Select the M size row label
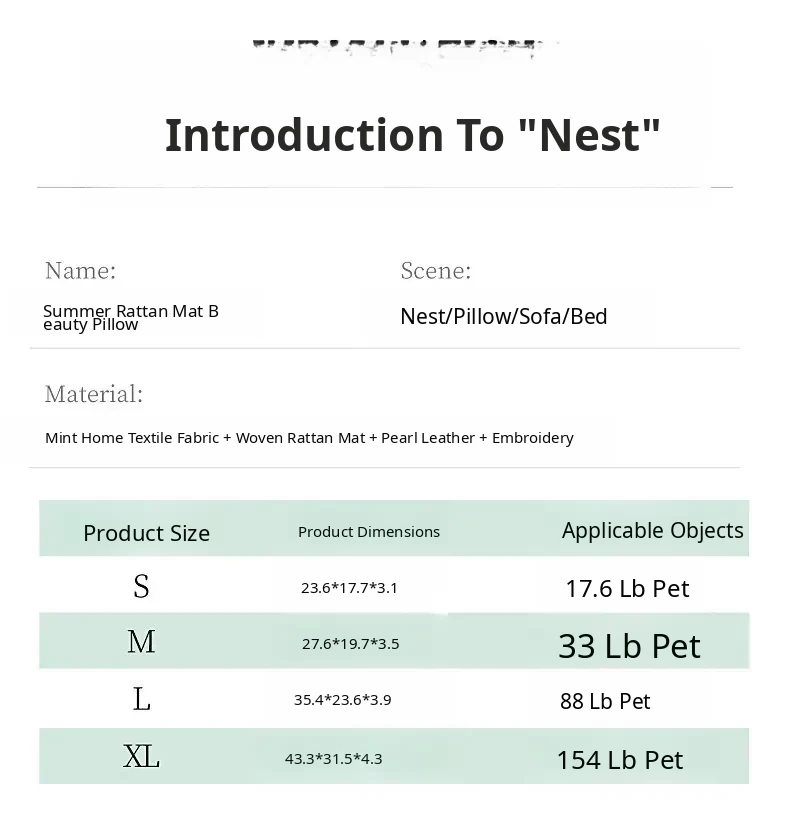 pos(141,642)
